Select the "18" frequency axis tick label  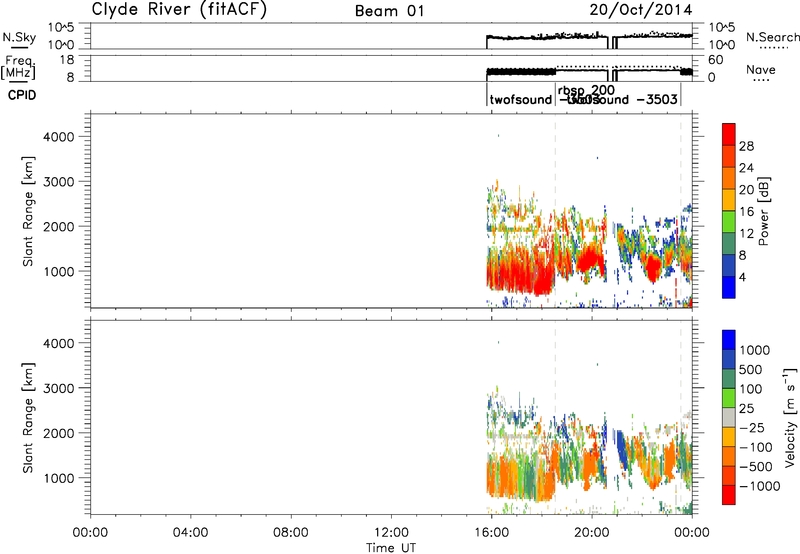[x=67, y=60]
